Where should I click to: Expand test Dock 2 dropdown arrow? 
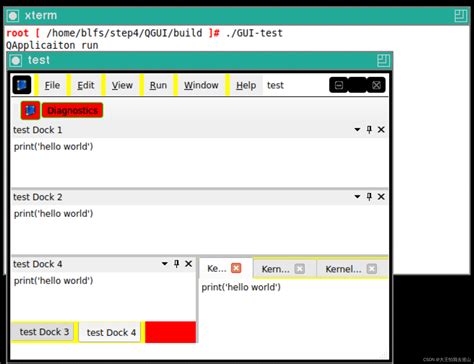tap(357, 197)
